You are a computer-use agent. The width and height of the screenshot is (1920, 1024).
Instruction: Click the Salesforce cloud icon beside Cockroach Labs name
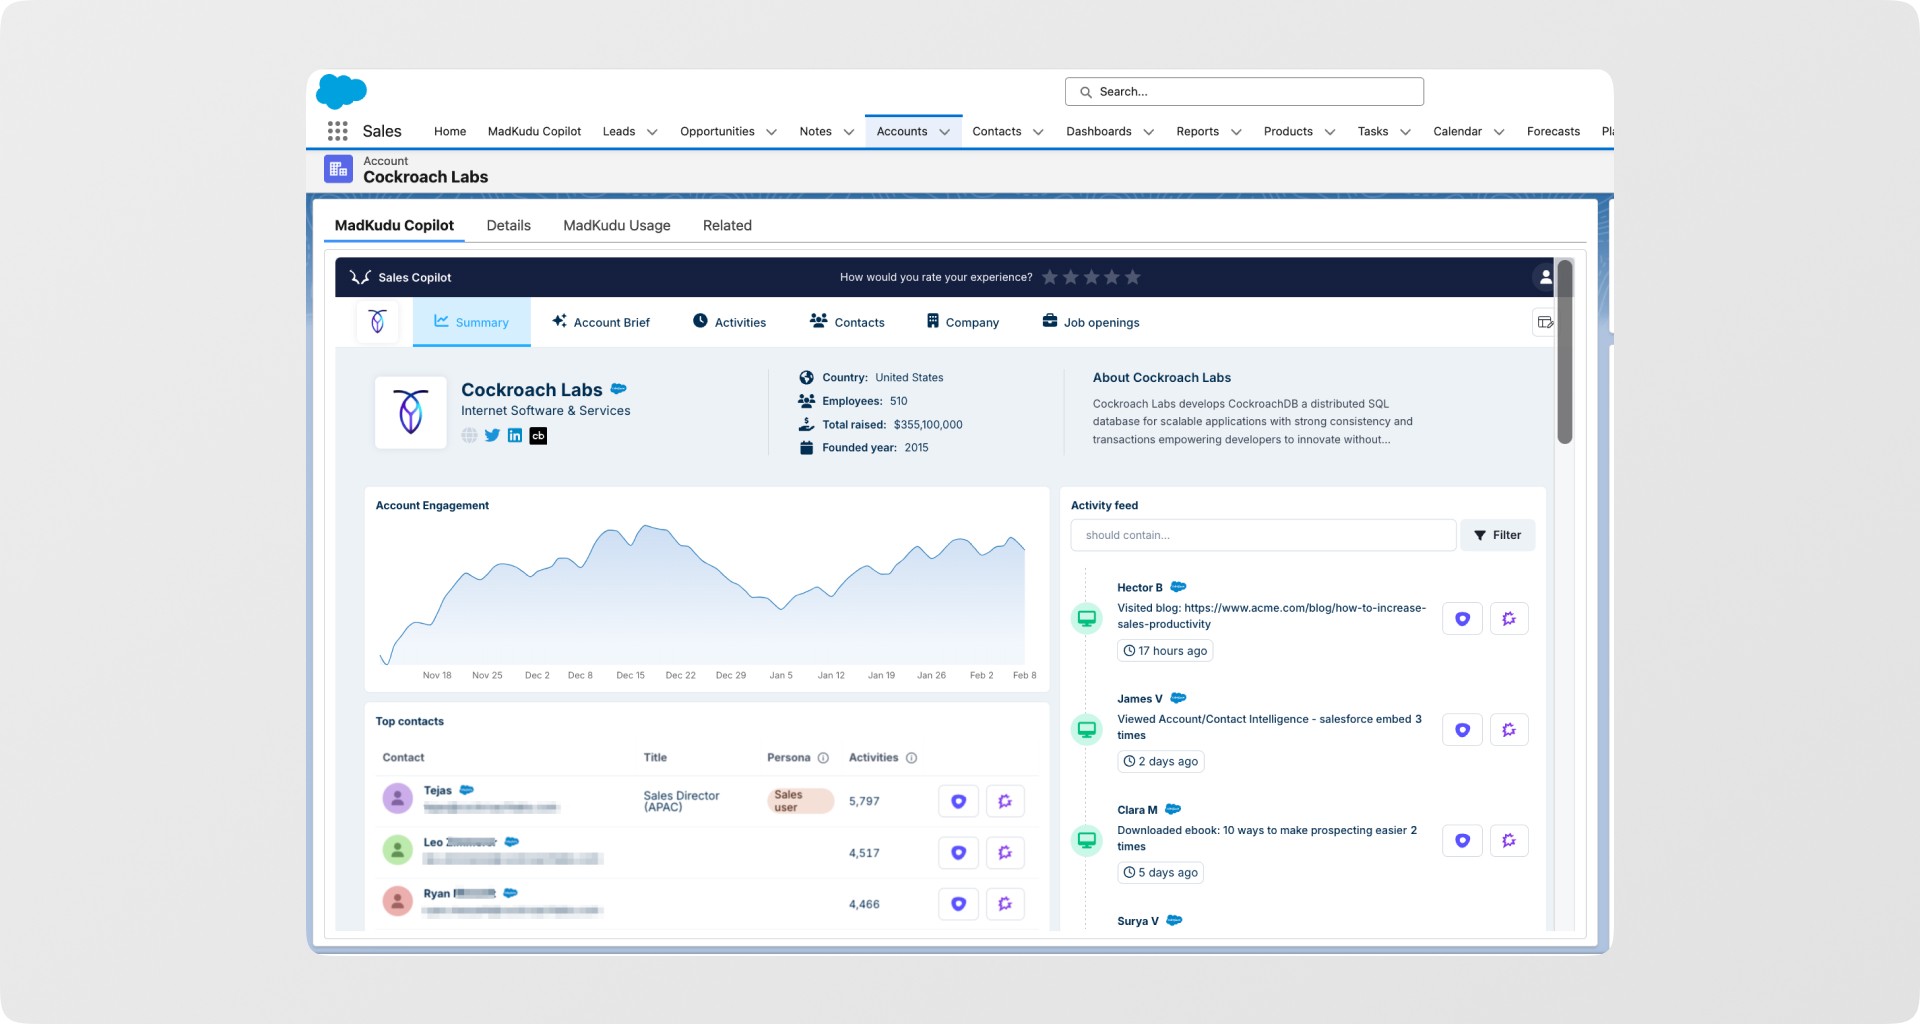coord(619,389)
